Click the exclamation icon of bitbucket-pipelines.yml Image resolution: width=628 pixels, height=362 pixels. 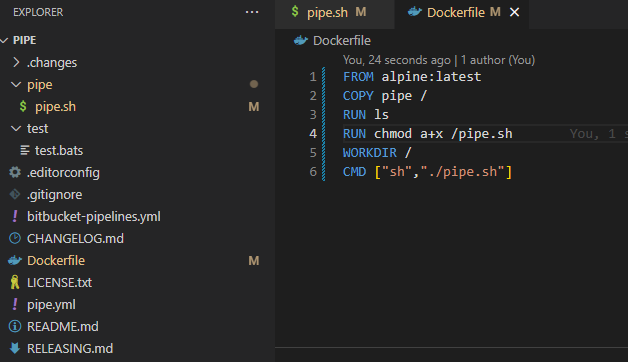tap(15, 217)
